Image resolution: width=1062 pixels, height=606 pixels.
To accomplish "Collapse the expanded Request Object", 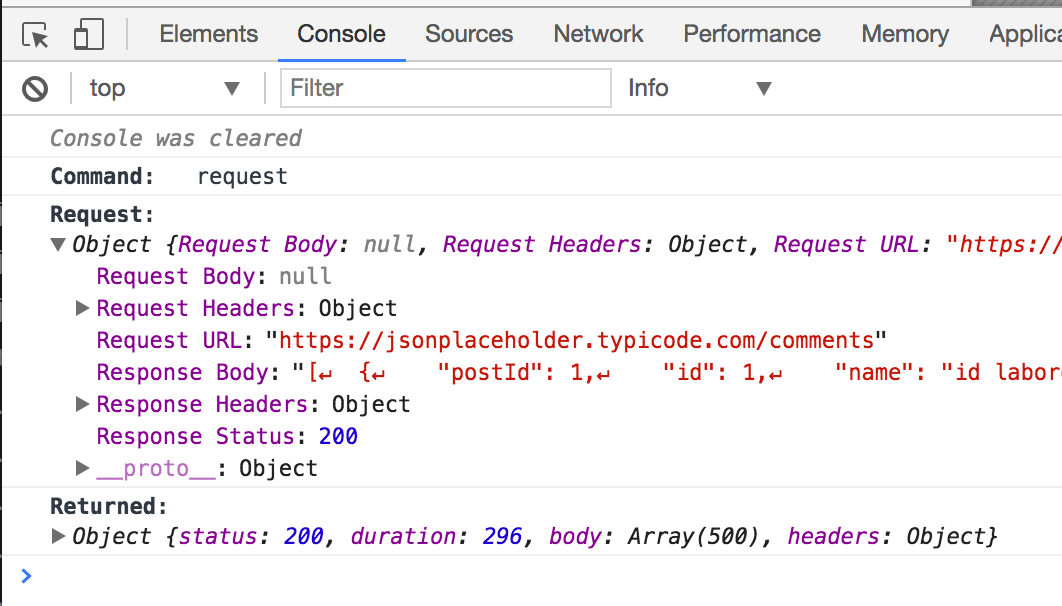I will (x=57, y=244).
